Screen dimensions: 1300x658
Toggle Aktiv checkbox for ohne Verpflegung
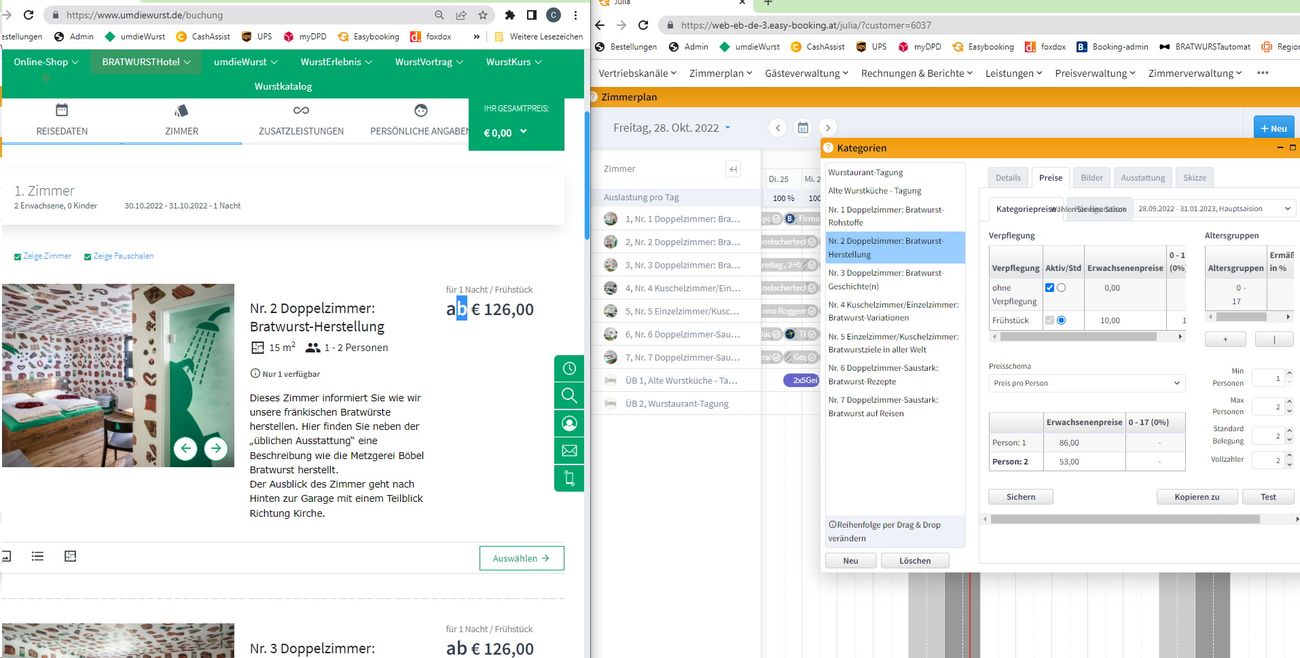click(x=1048, y=288)
